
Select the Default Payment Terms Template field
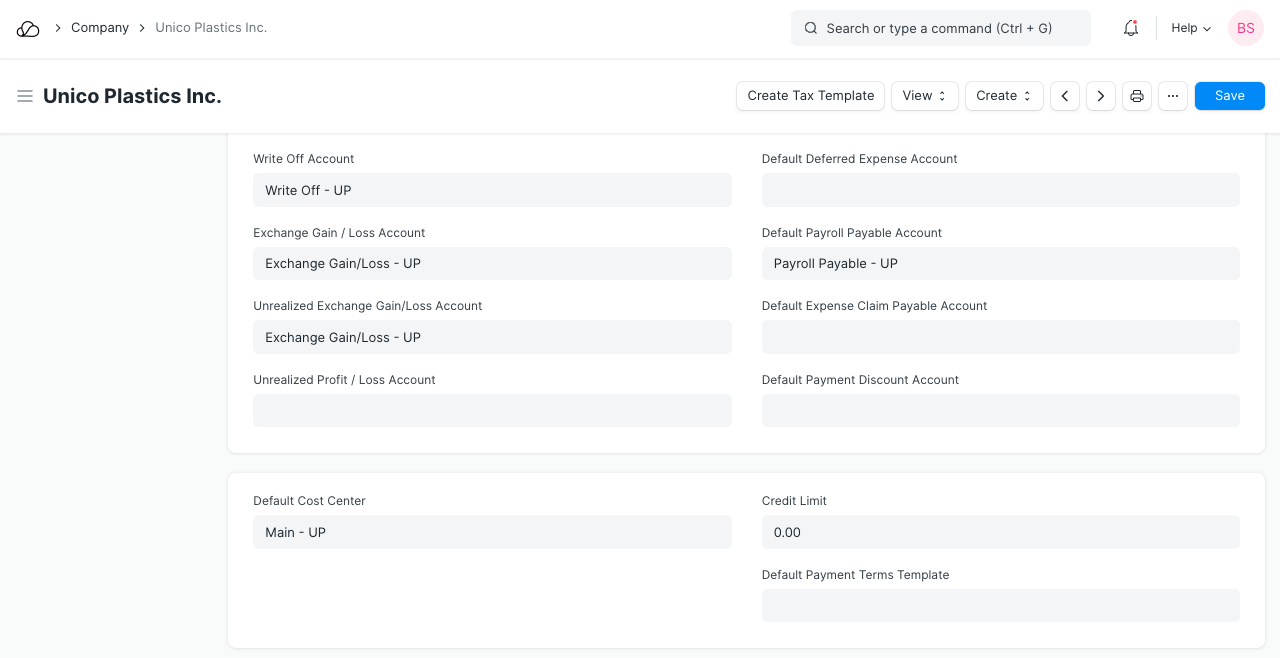(x=1000, y=605)
